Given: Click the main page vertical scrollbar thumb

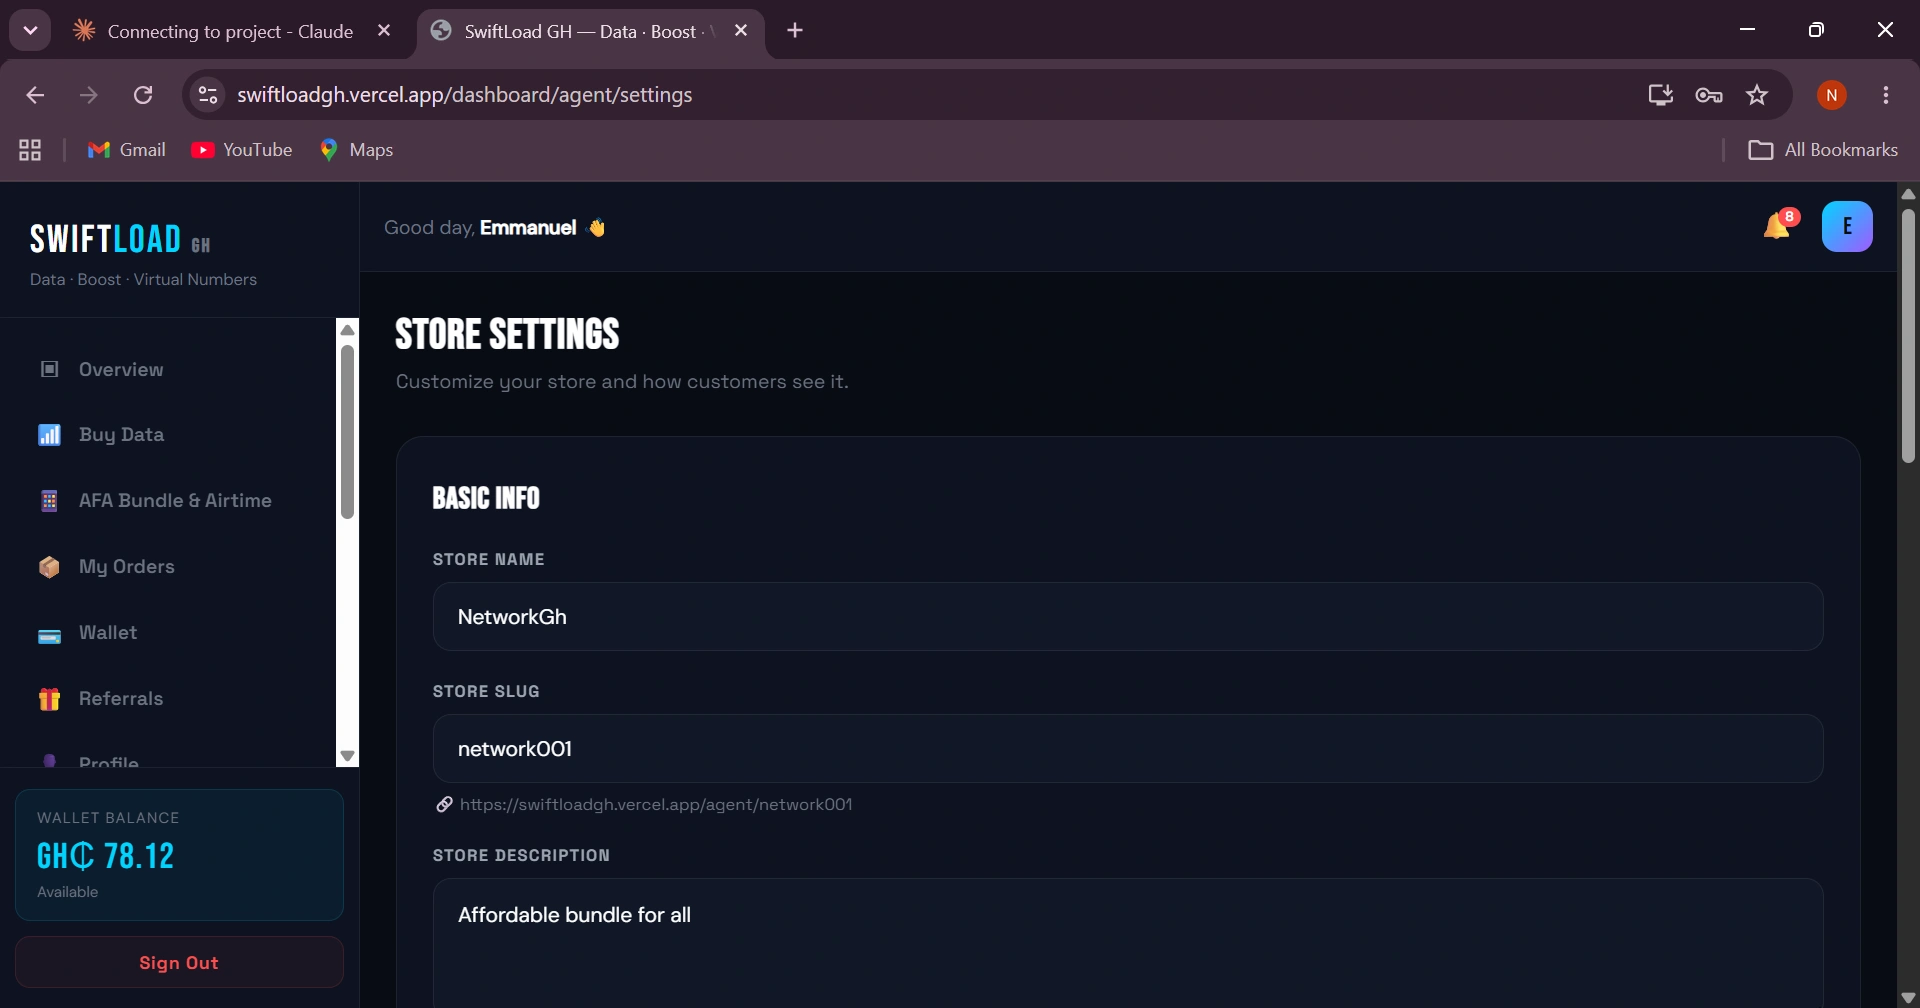Looking at the screenshot, I should click(1908, 335).
